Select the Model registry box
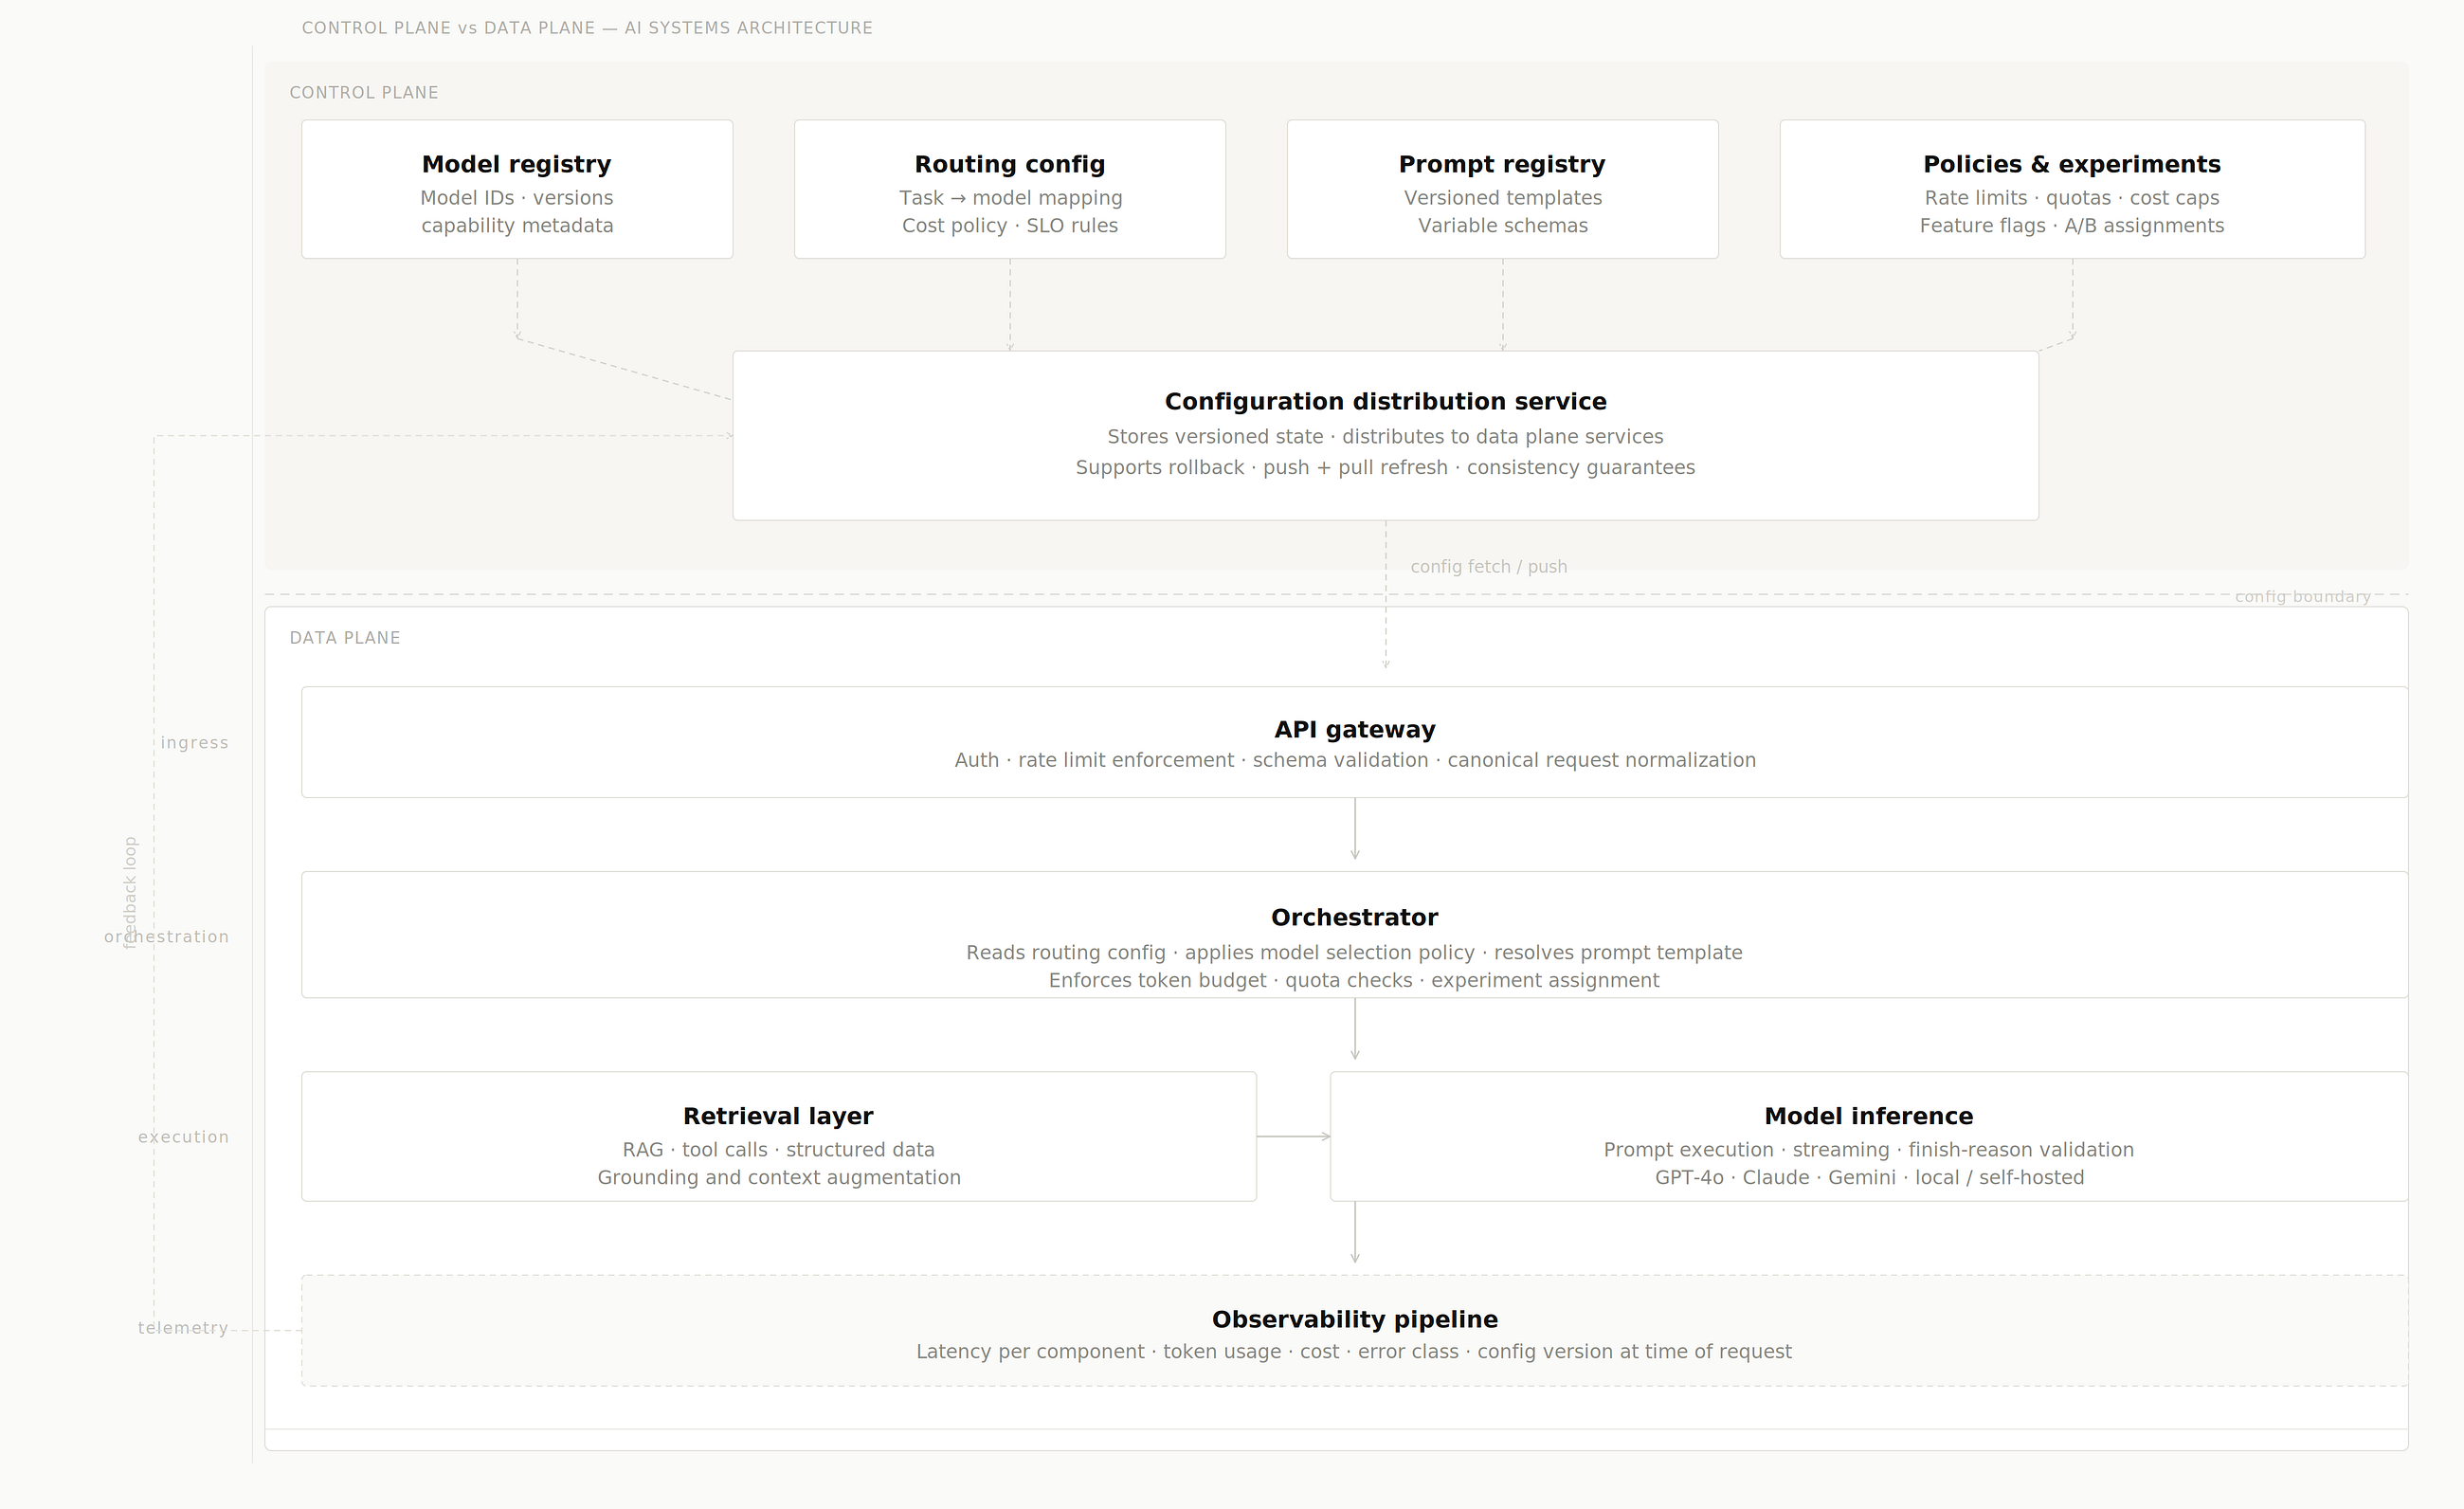Screen dimensions: 2464x1509 pyautogui.click(x=517, y=189)
